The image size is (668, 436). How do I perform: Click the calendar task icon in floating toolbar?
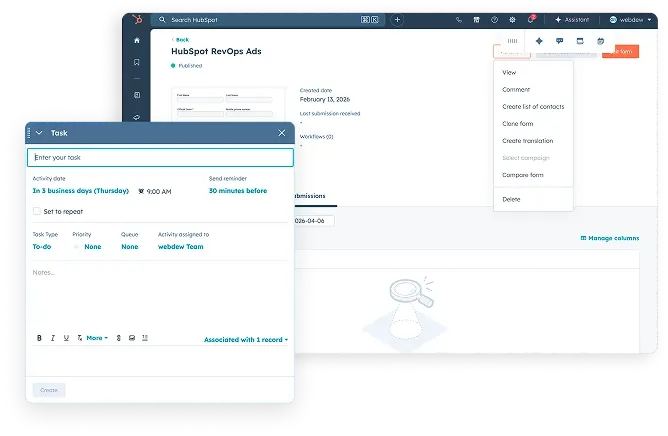(600, 41)
